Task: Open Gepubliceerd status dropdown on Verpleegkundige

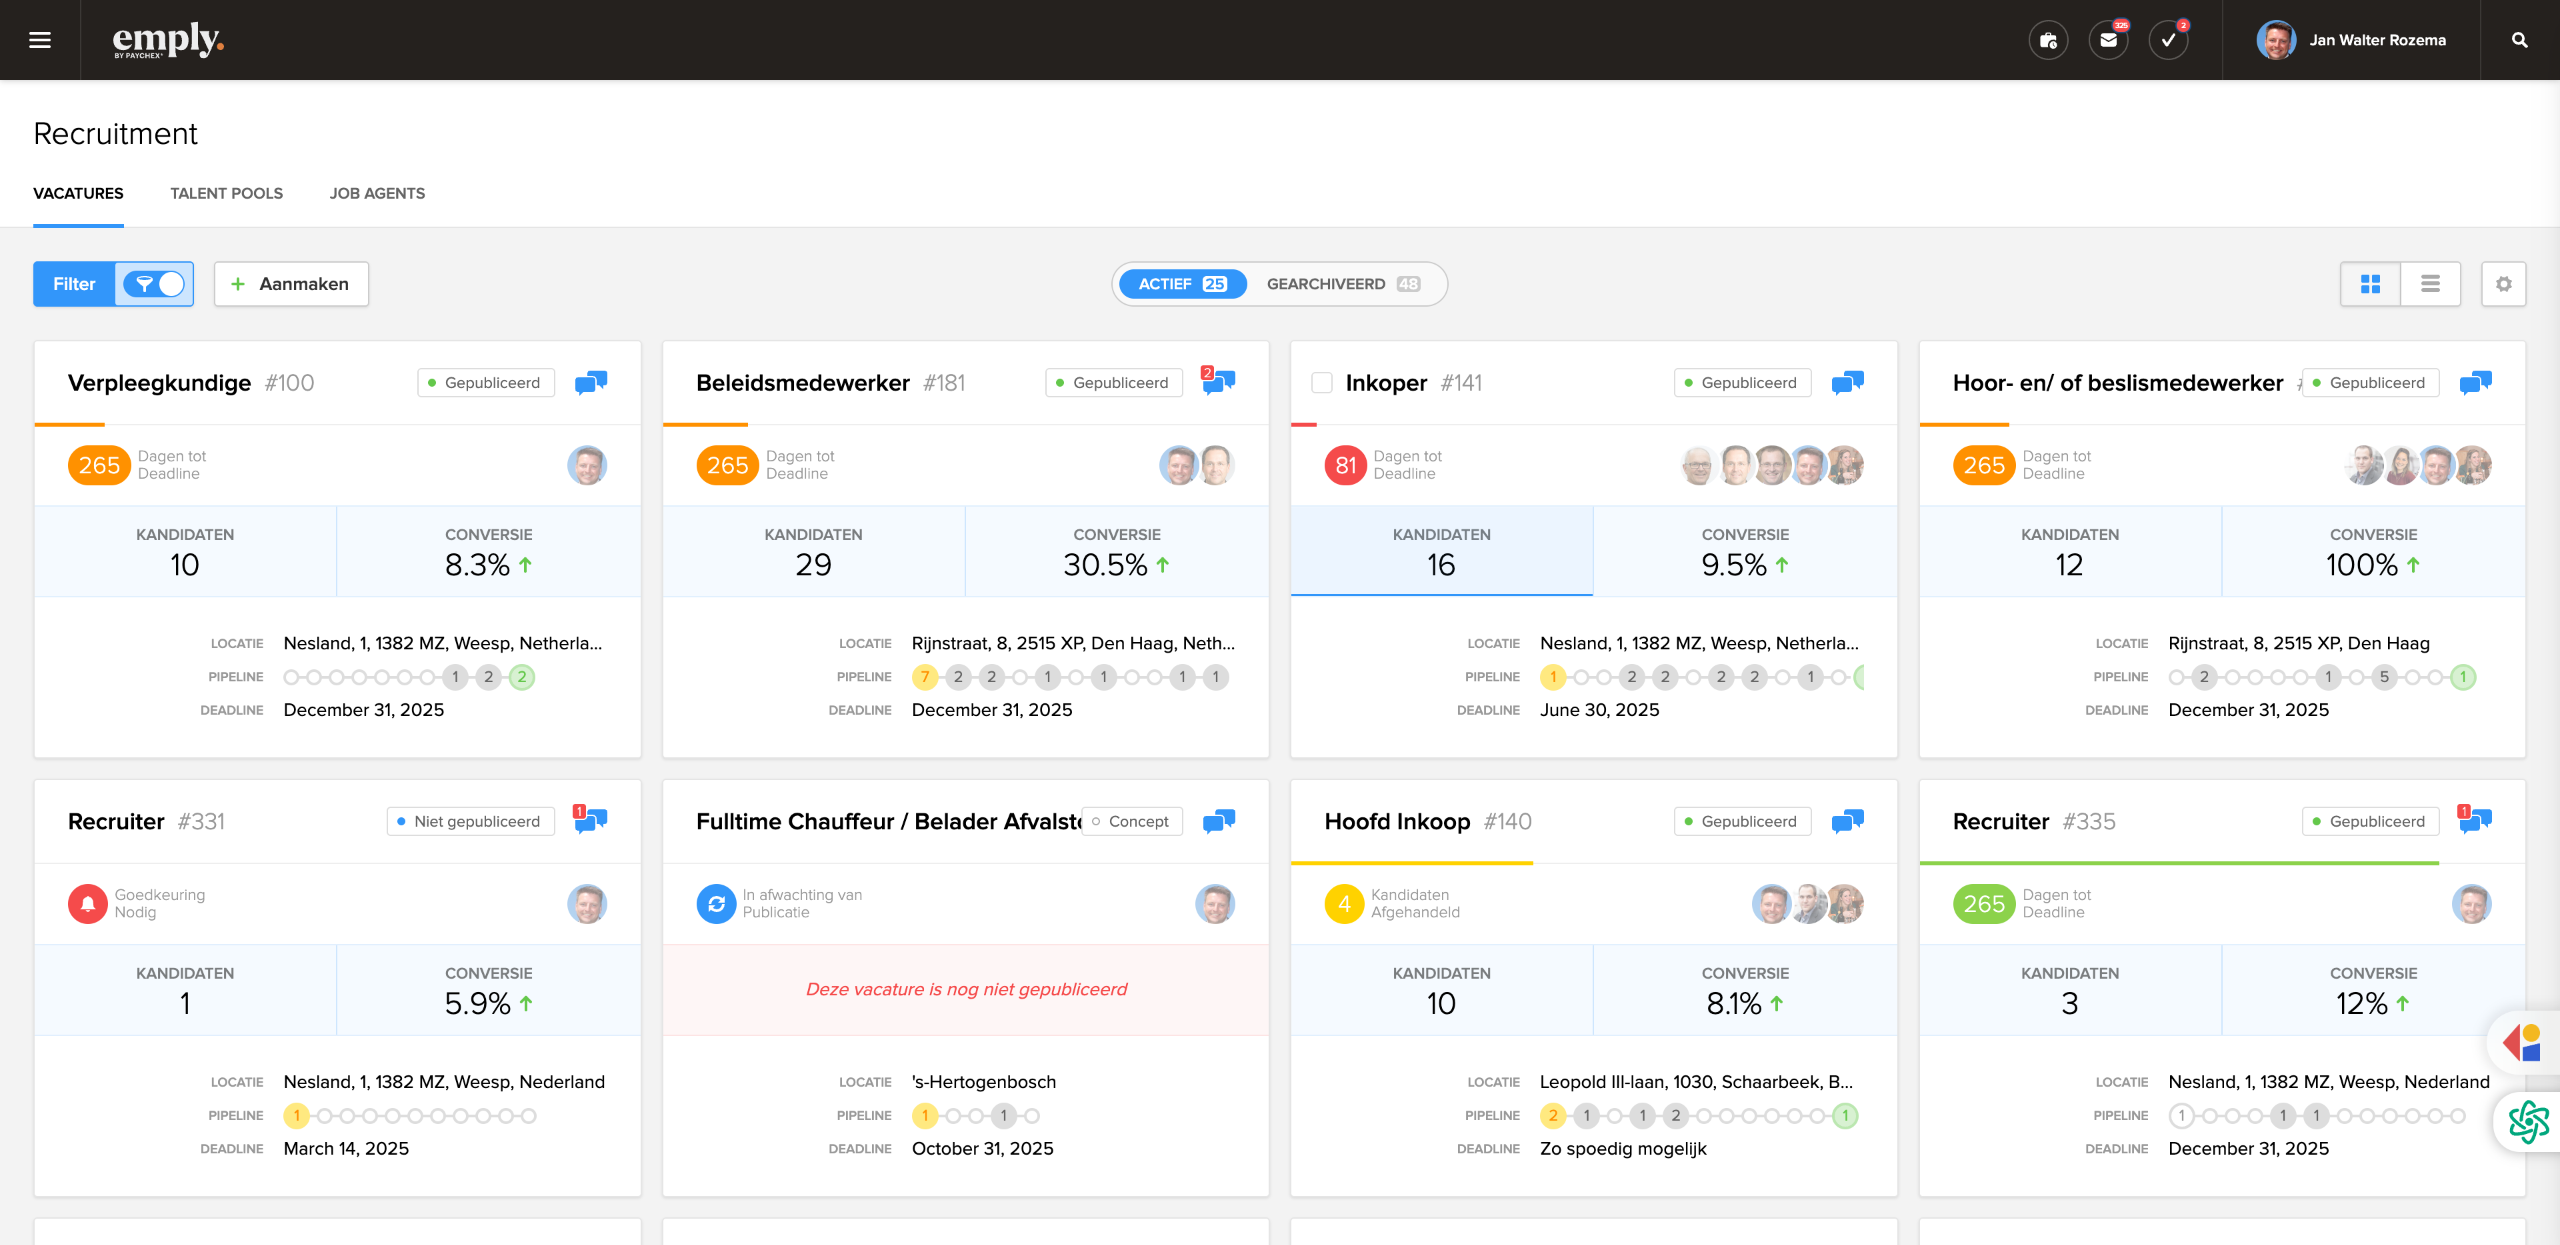Action: [x=485, y=383]
